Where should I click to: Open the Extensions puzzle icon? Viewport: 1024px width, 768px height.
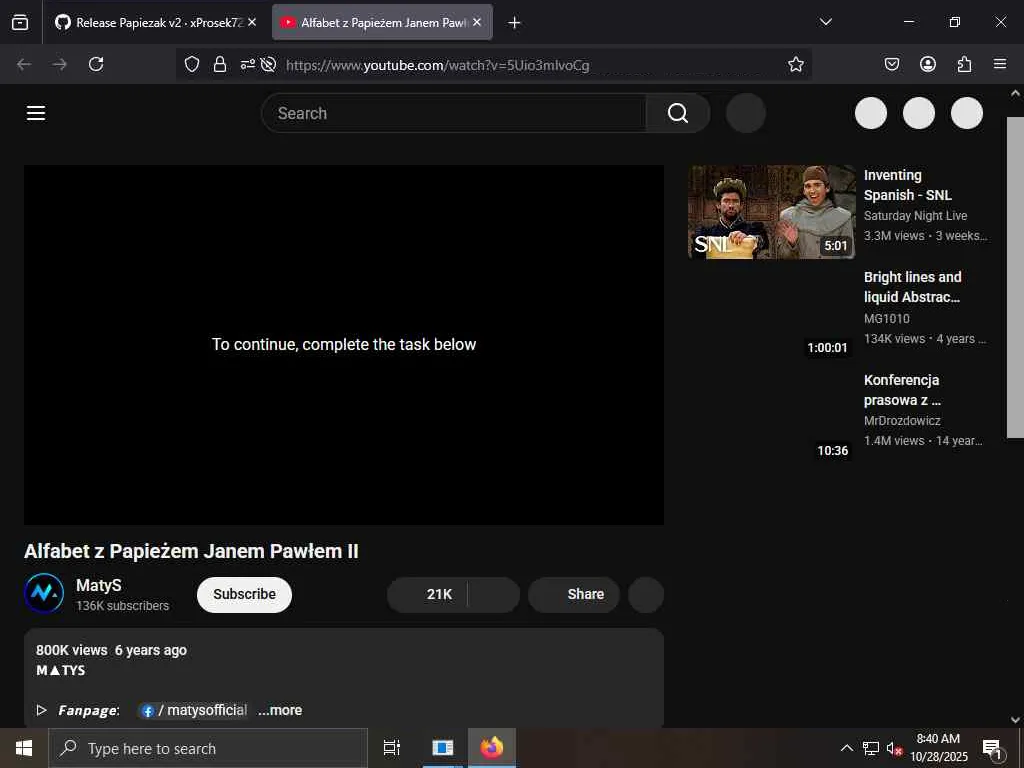(964, 64)
